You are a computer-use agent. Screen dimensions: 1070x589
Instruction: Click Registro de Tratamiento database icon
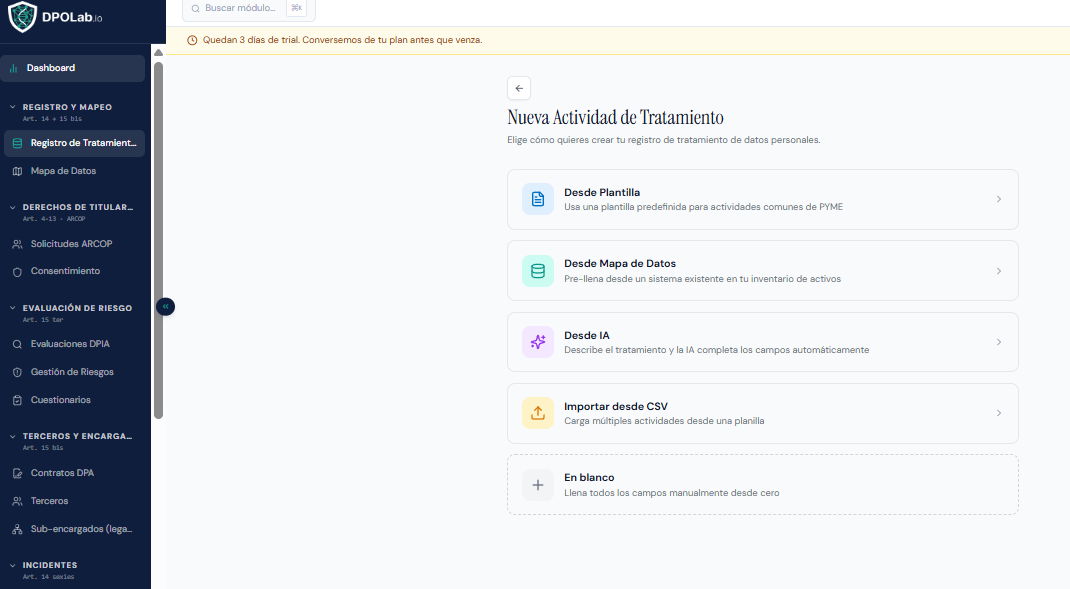17,143
